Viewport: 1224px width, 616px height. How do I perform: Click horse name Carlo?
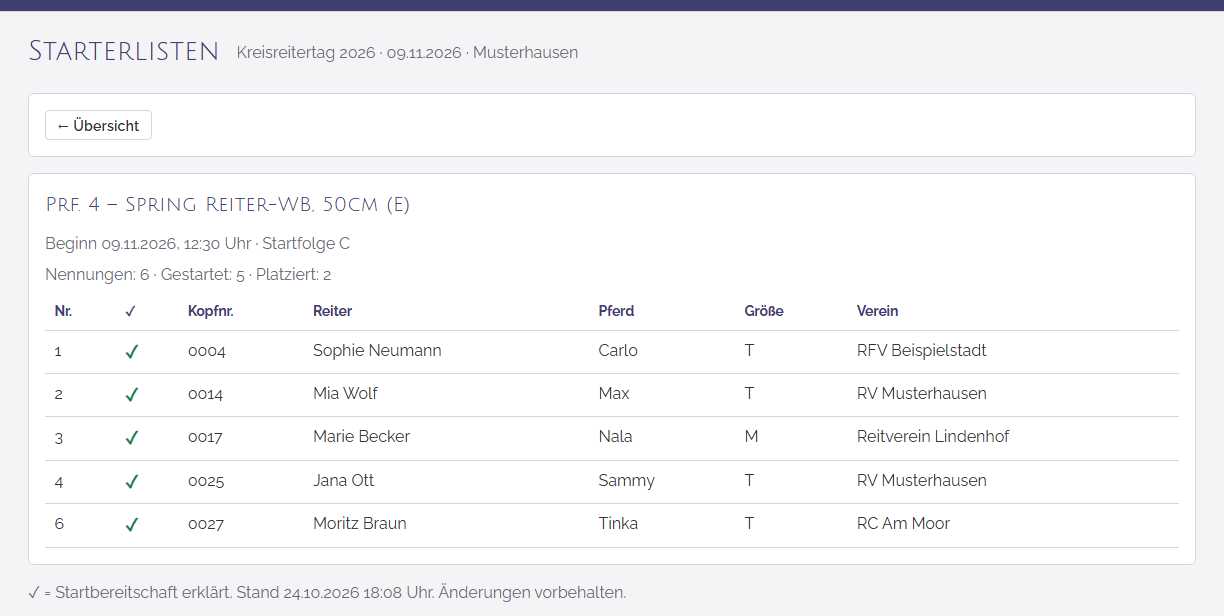pos(618,351)
